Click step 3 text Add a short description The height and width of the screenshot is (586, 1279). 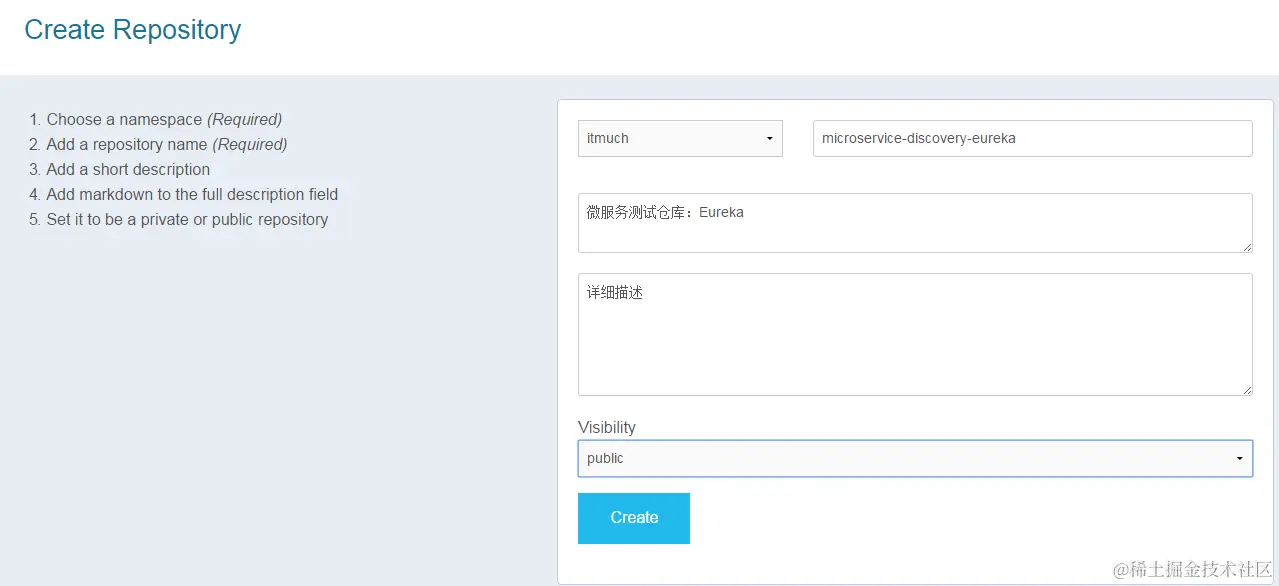pos(128,169)
